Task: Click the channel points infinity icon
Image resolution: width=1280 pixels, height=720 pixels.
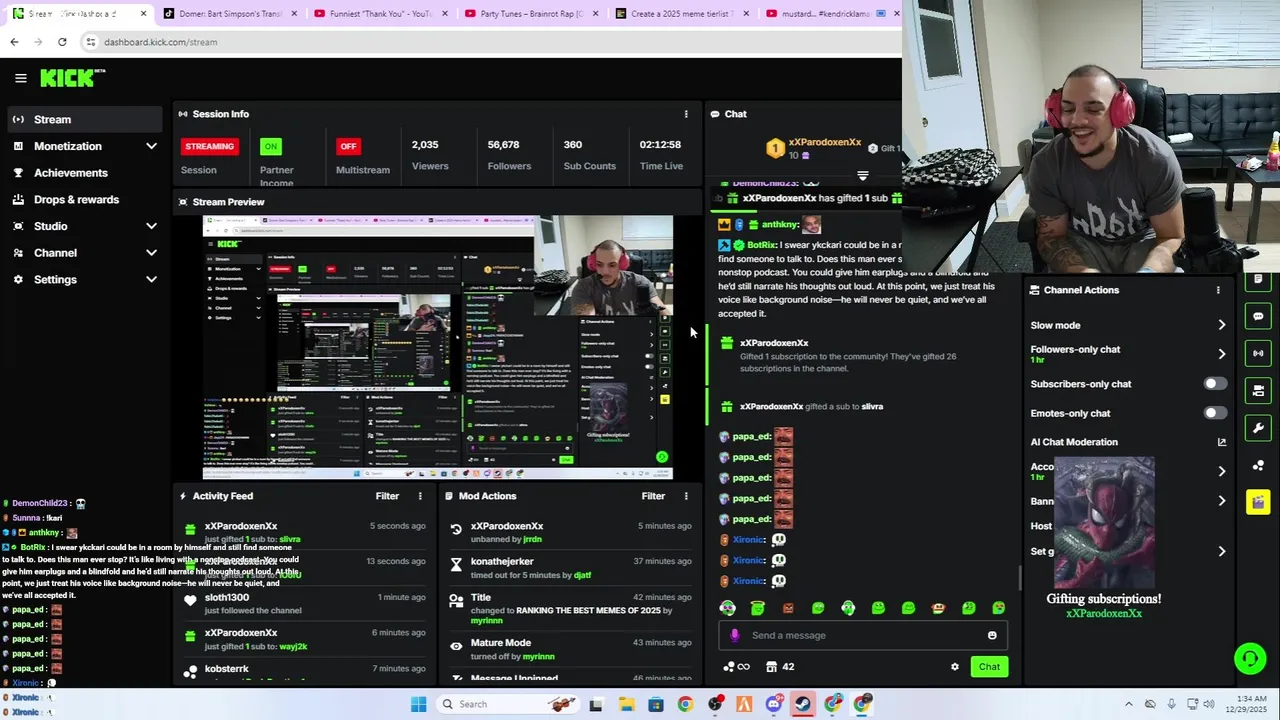Action: (x=737, y=667)
